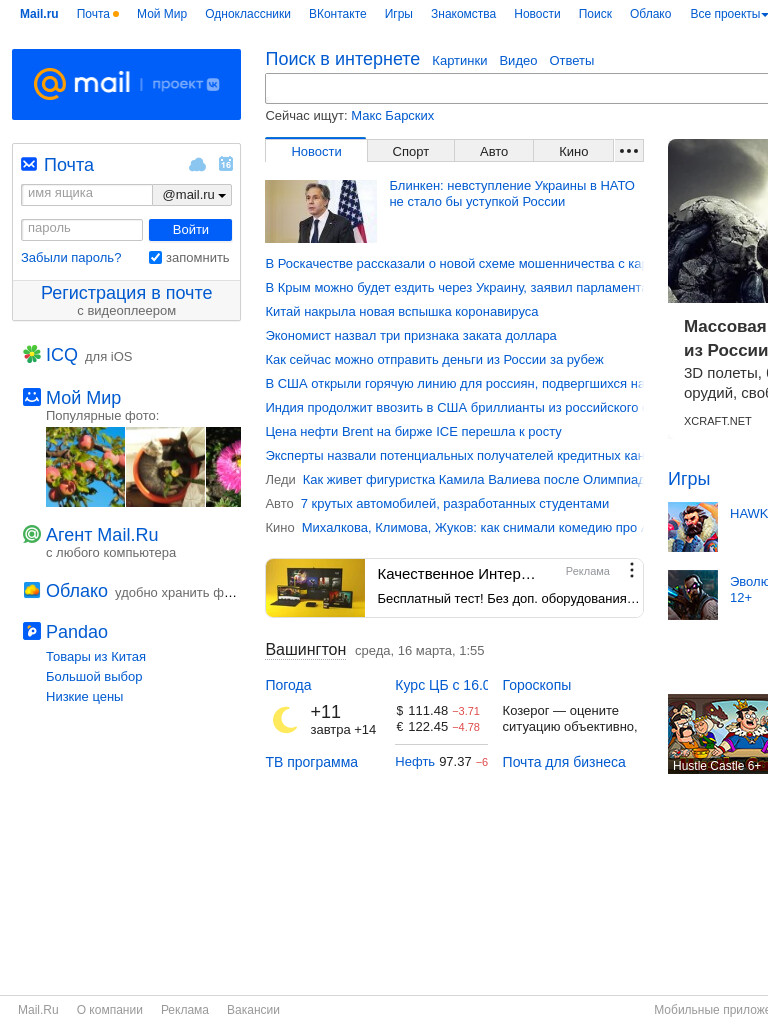Click the Мой Мир smiley icon
768x1024 pixels.
coord(32,396)
